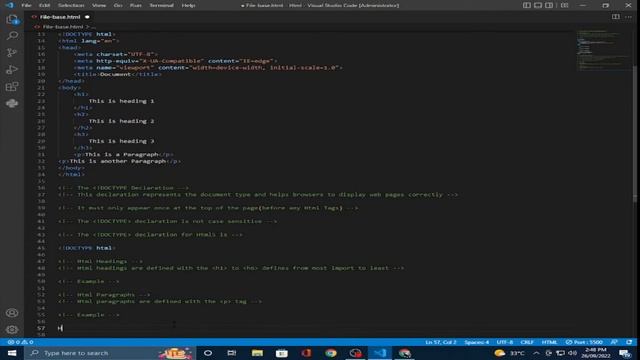Screen dimensions: 640x360
Task: Click the editor vertical scrollbar
Action: point(635,133)
